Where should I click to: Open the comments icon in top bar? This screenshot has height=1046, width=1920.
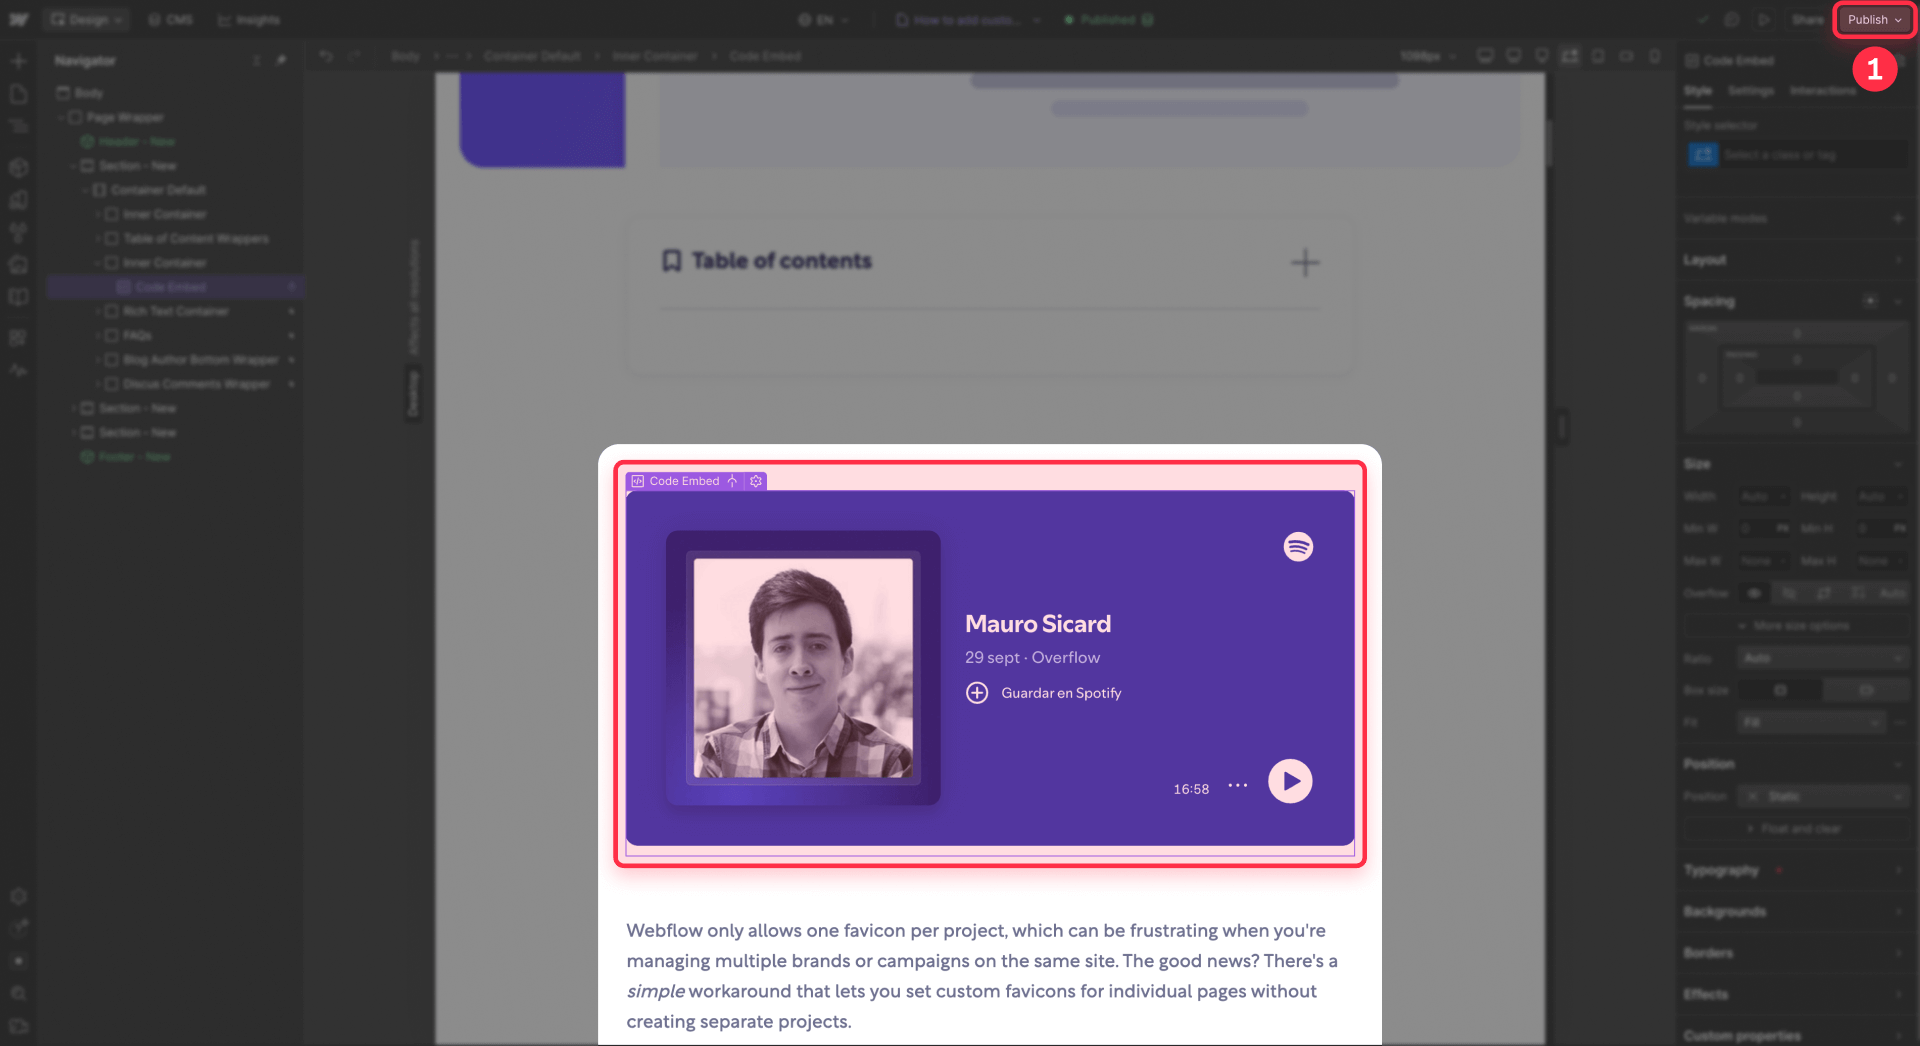point(1732,20)
